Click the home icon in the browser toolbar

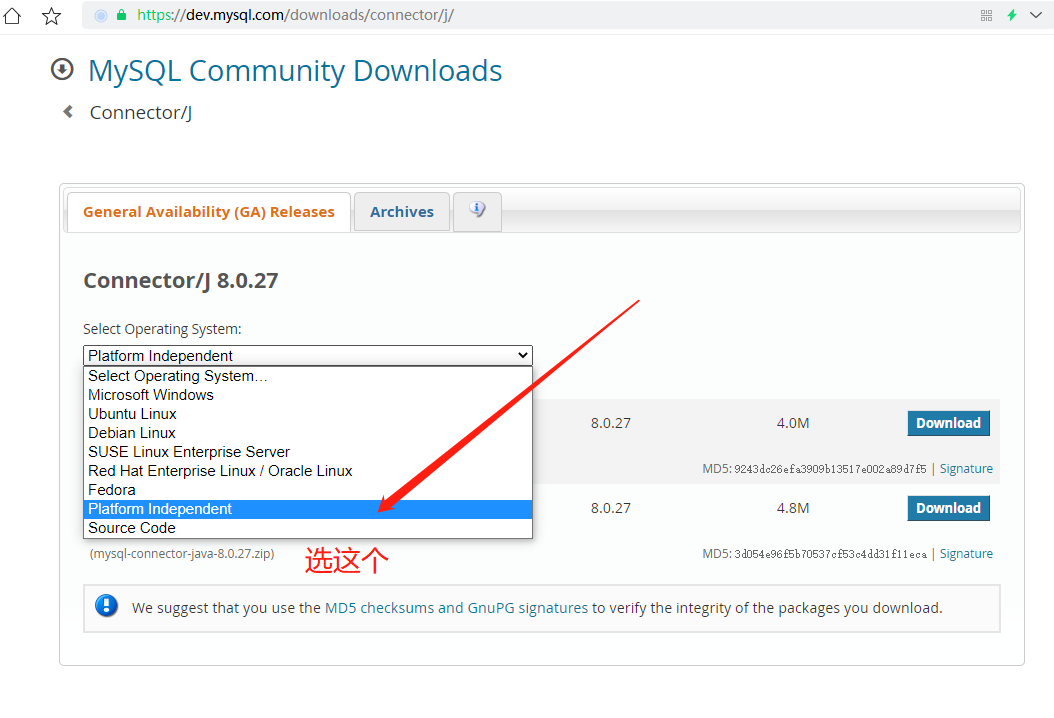[x=12, y=15]
